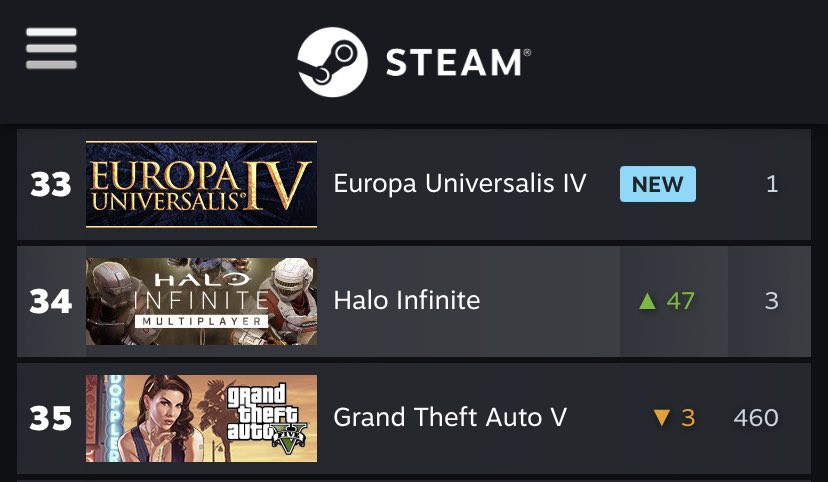Open the hamburger menu icon
828x482 pixels.
(x=51, y=49)
